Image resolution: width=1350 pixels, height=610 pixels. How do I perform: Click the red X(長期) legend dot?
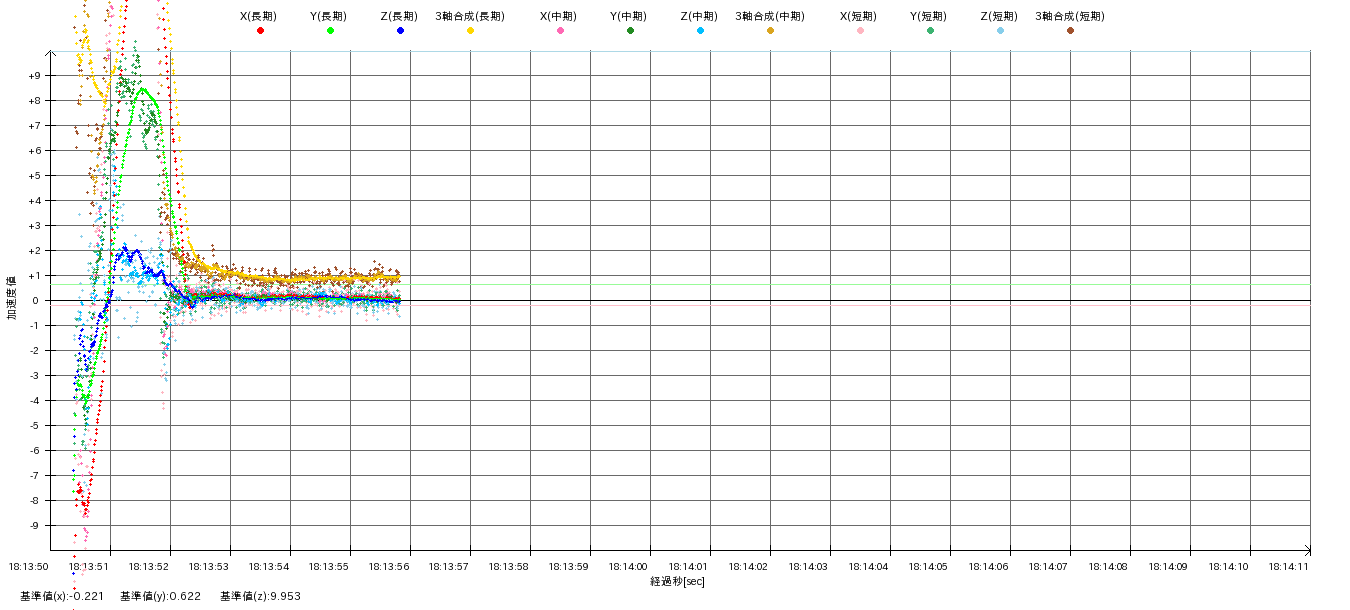click(260, 31)
